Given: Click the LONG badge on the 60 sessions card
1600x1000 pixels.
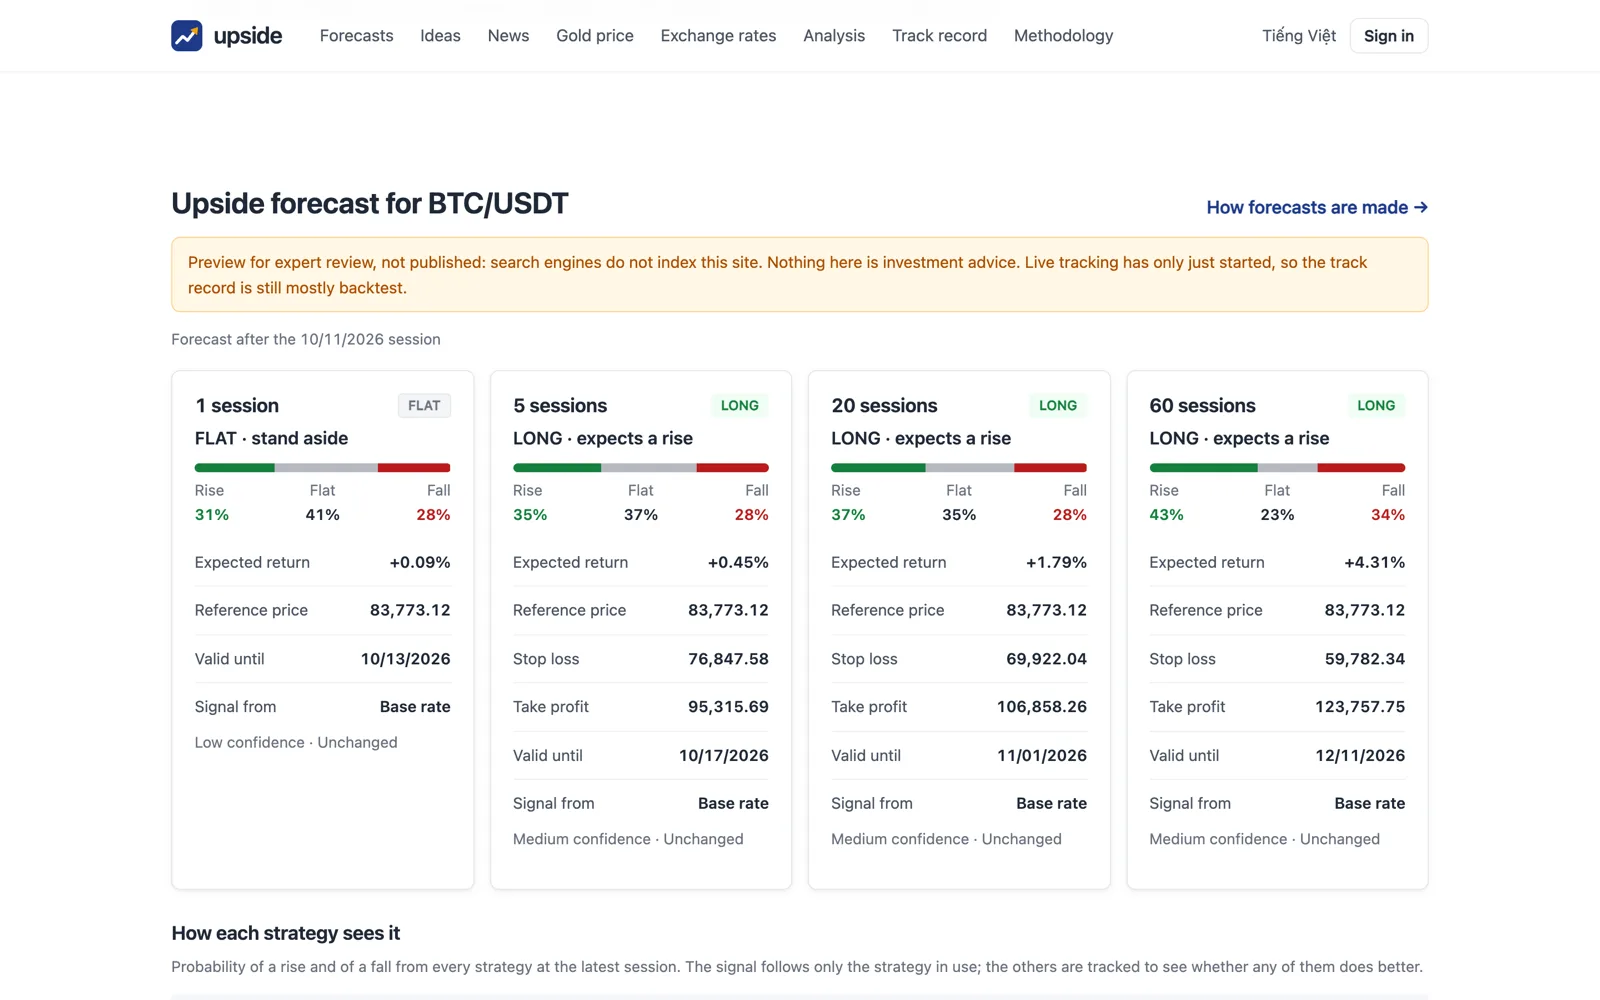Looking at the screenshot, I should click(1376, 405).
